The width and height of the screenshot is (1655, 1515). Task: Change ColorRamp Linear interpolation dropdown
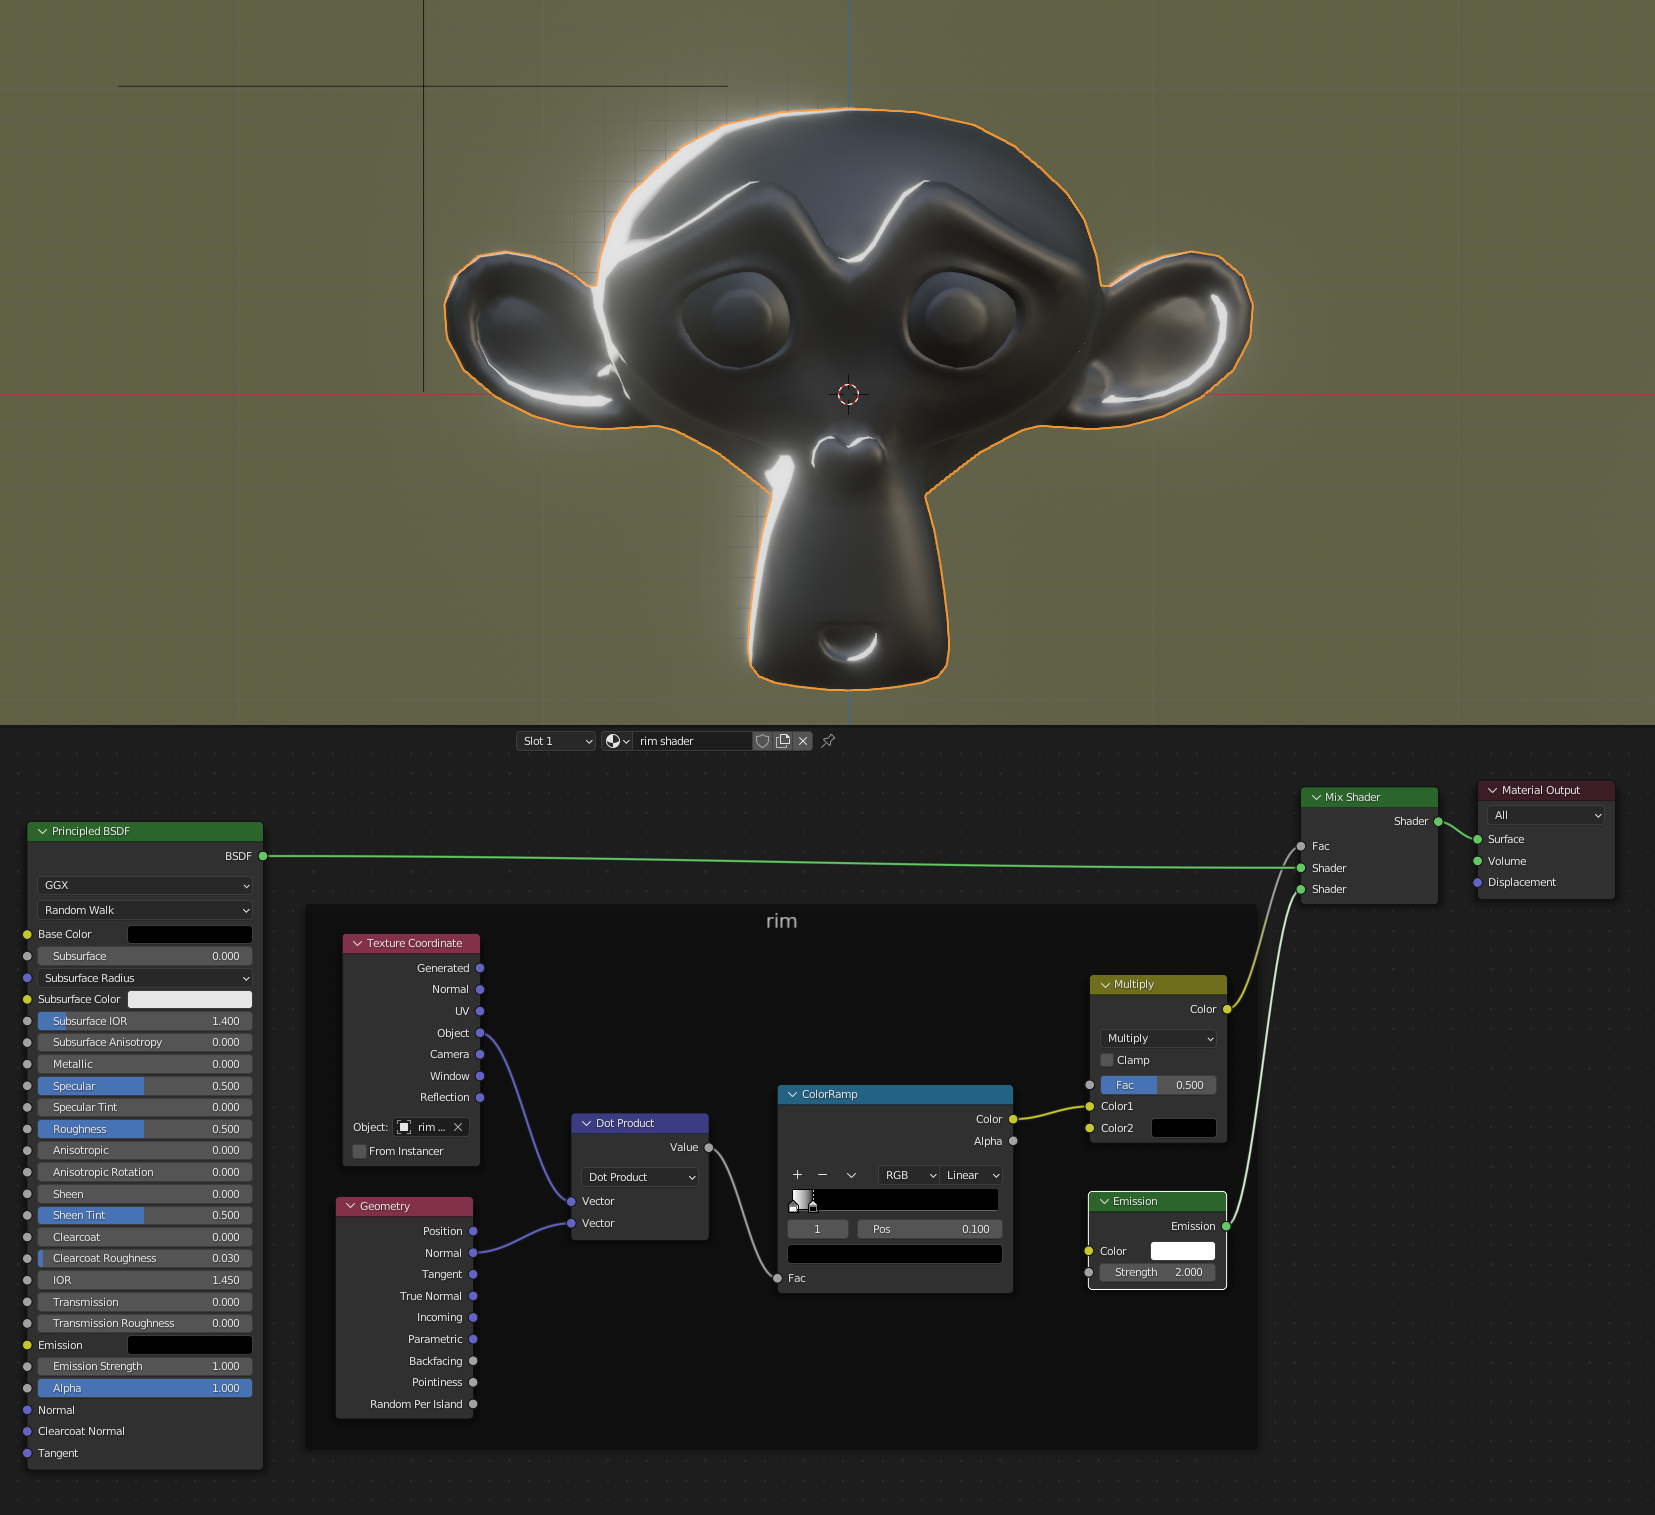[972, 1175]
